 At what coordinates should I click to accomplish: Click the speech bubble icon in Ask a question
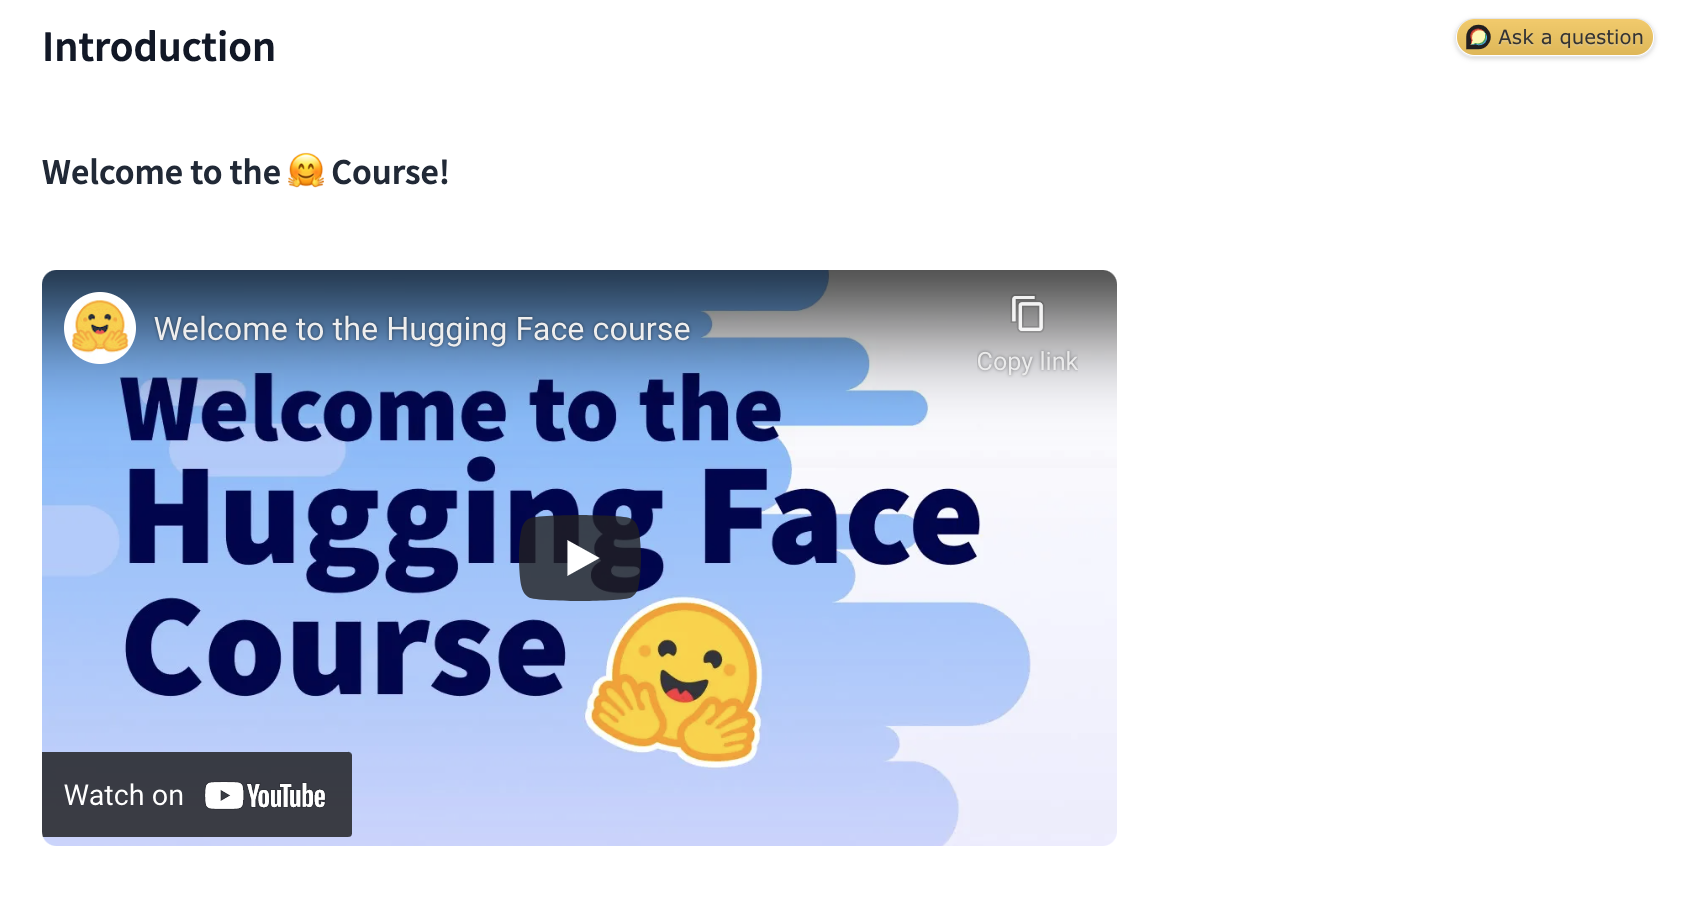coord(1478,37)
